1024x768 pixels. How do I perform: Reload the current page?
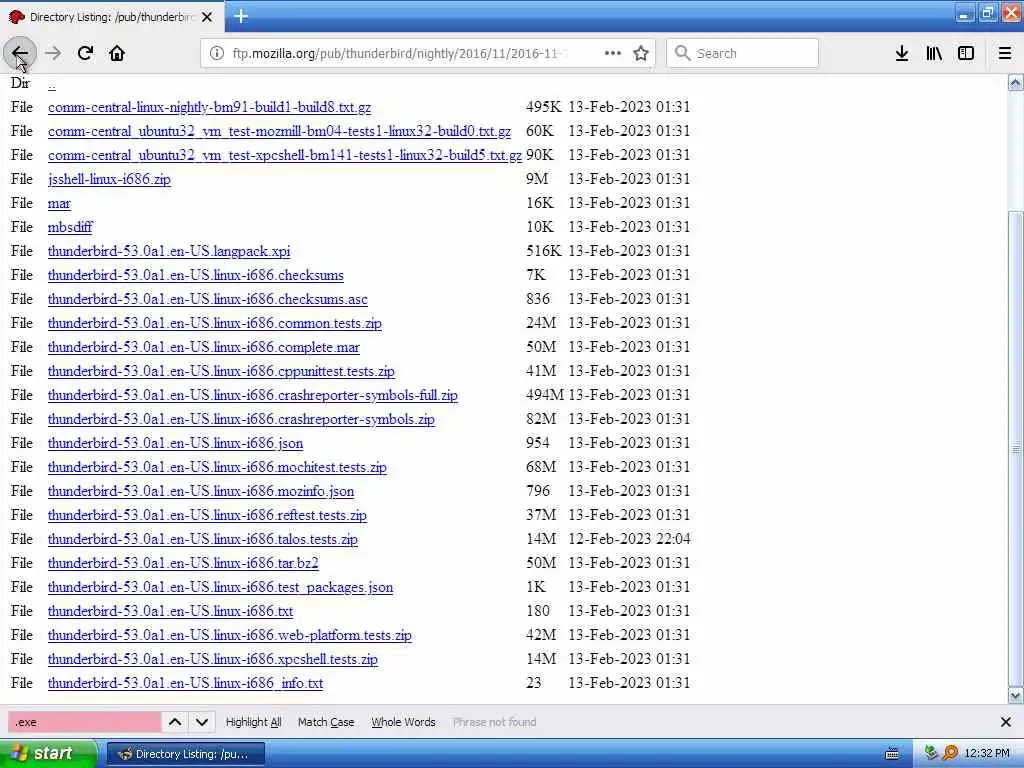(x=85, y=54)
